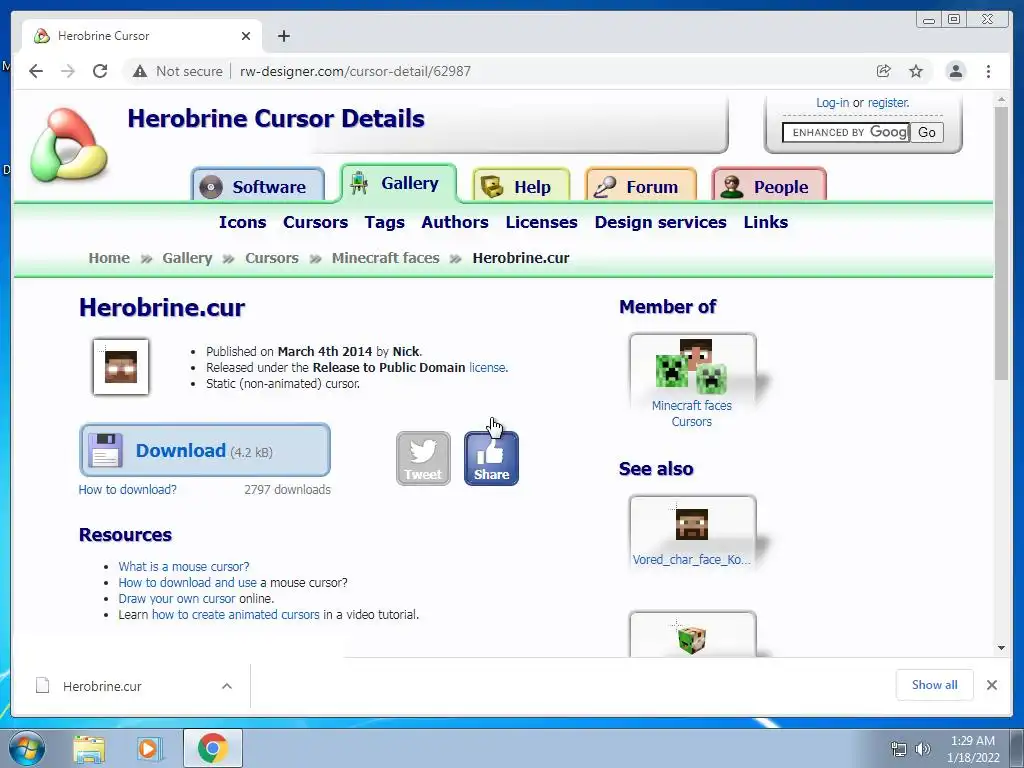This screenshot has width=1024, height=768.
Task: Click the page scrollbar down arrow
Action: pos(1001,648)
